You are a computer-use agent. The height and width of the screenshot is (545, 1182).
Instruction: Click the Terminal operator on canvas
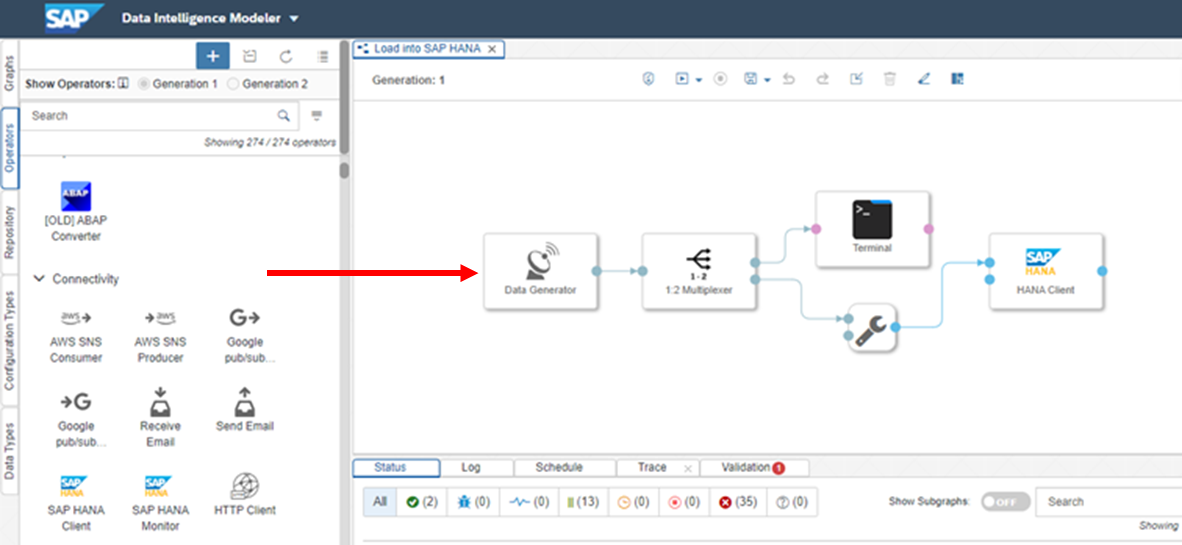872,229
